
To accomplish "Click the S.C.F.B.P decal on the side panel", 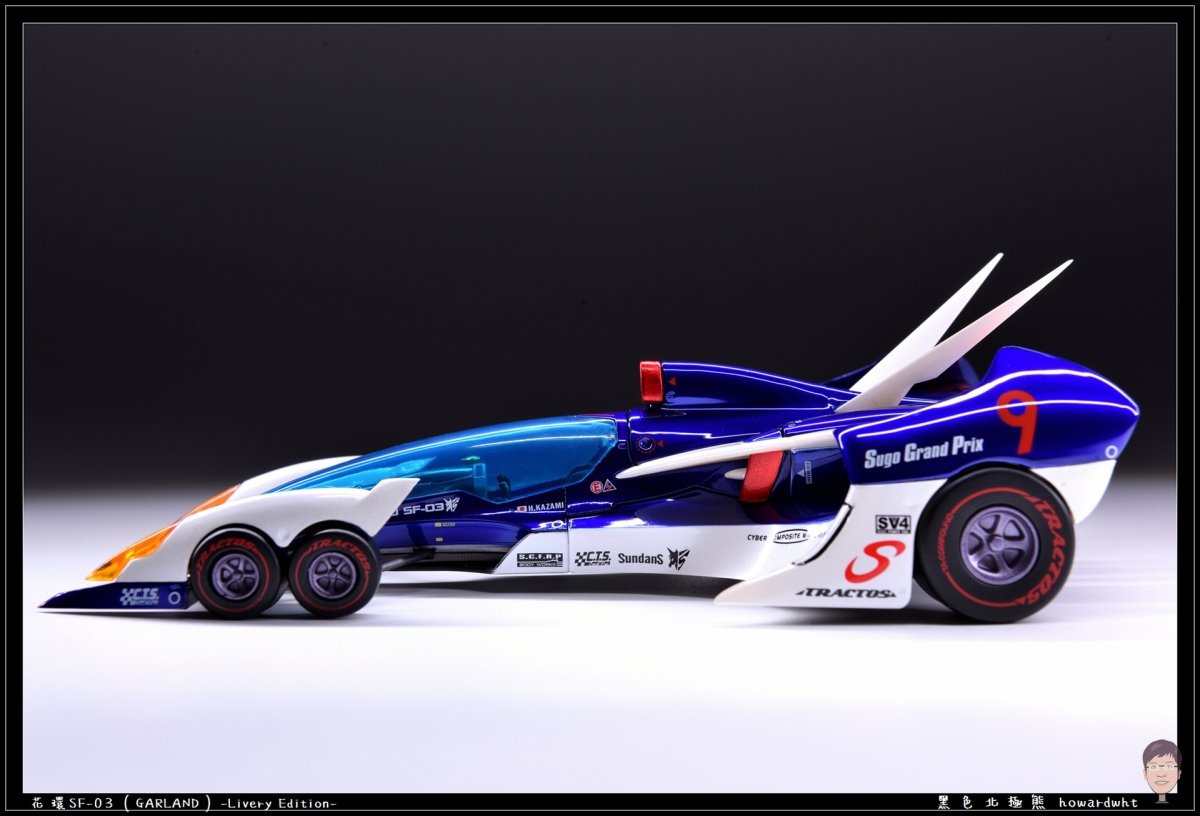I will coord(539,559).
